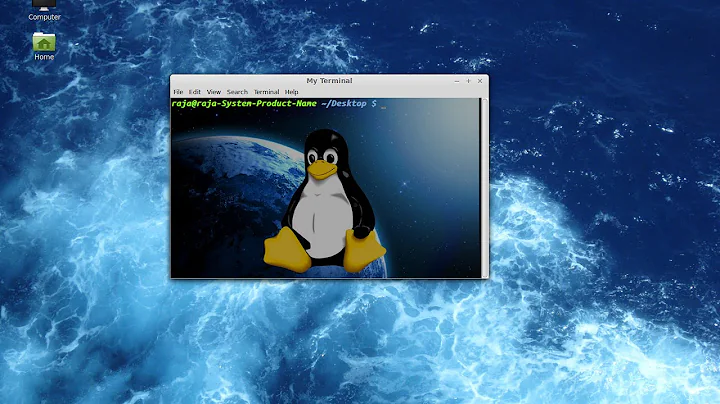The height and width of the screenshot is (404, 720).
Task: Open the View menu in My Terminal
Action: [214, 92]
